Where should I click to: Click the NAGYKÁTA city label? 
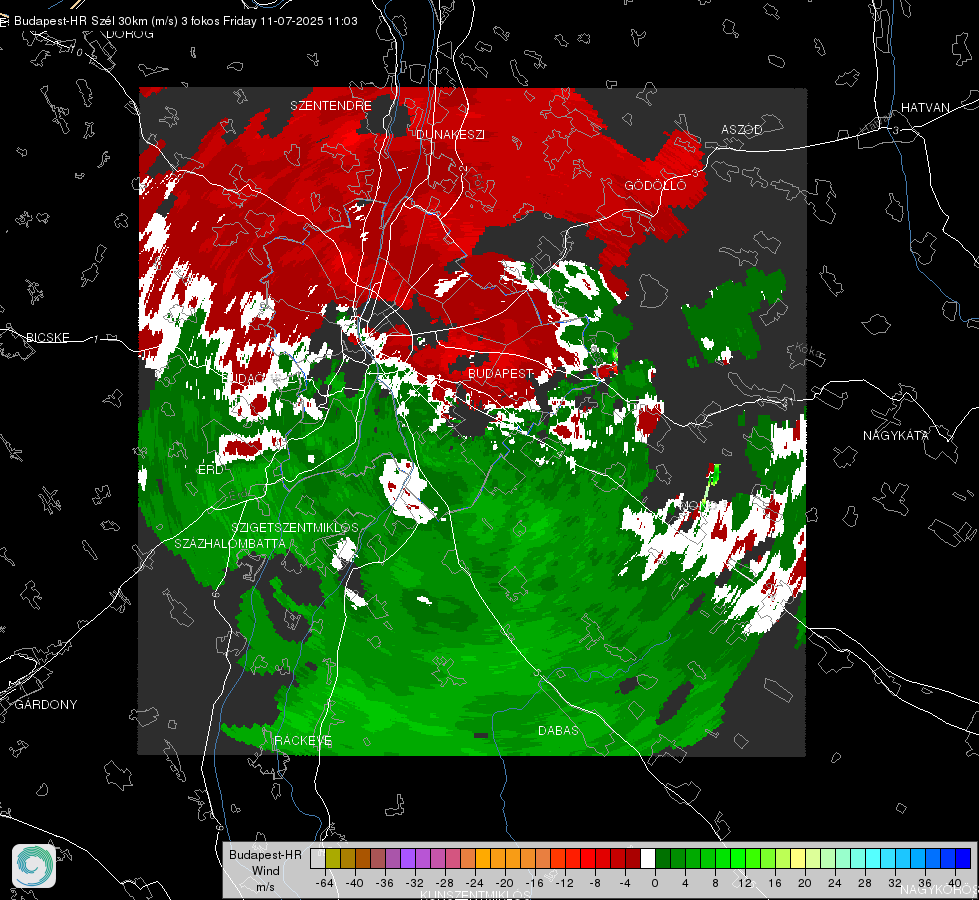point(896,435)
